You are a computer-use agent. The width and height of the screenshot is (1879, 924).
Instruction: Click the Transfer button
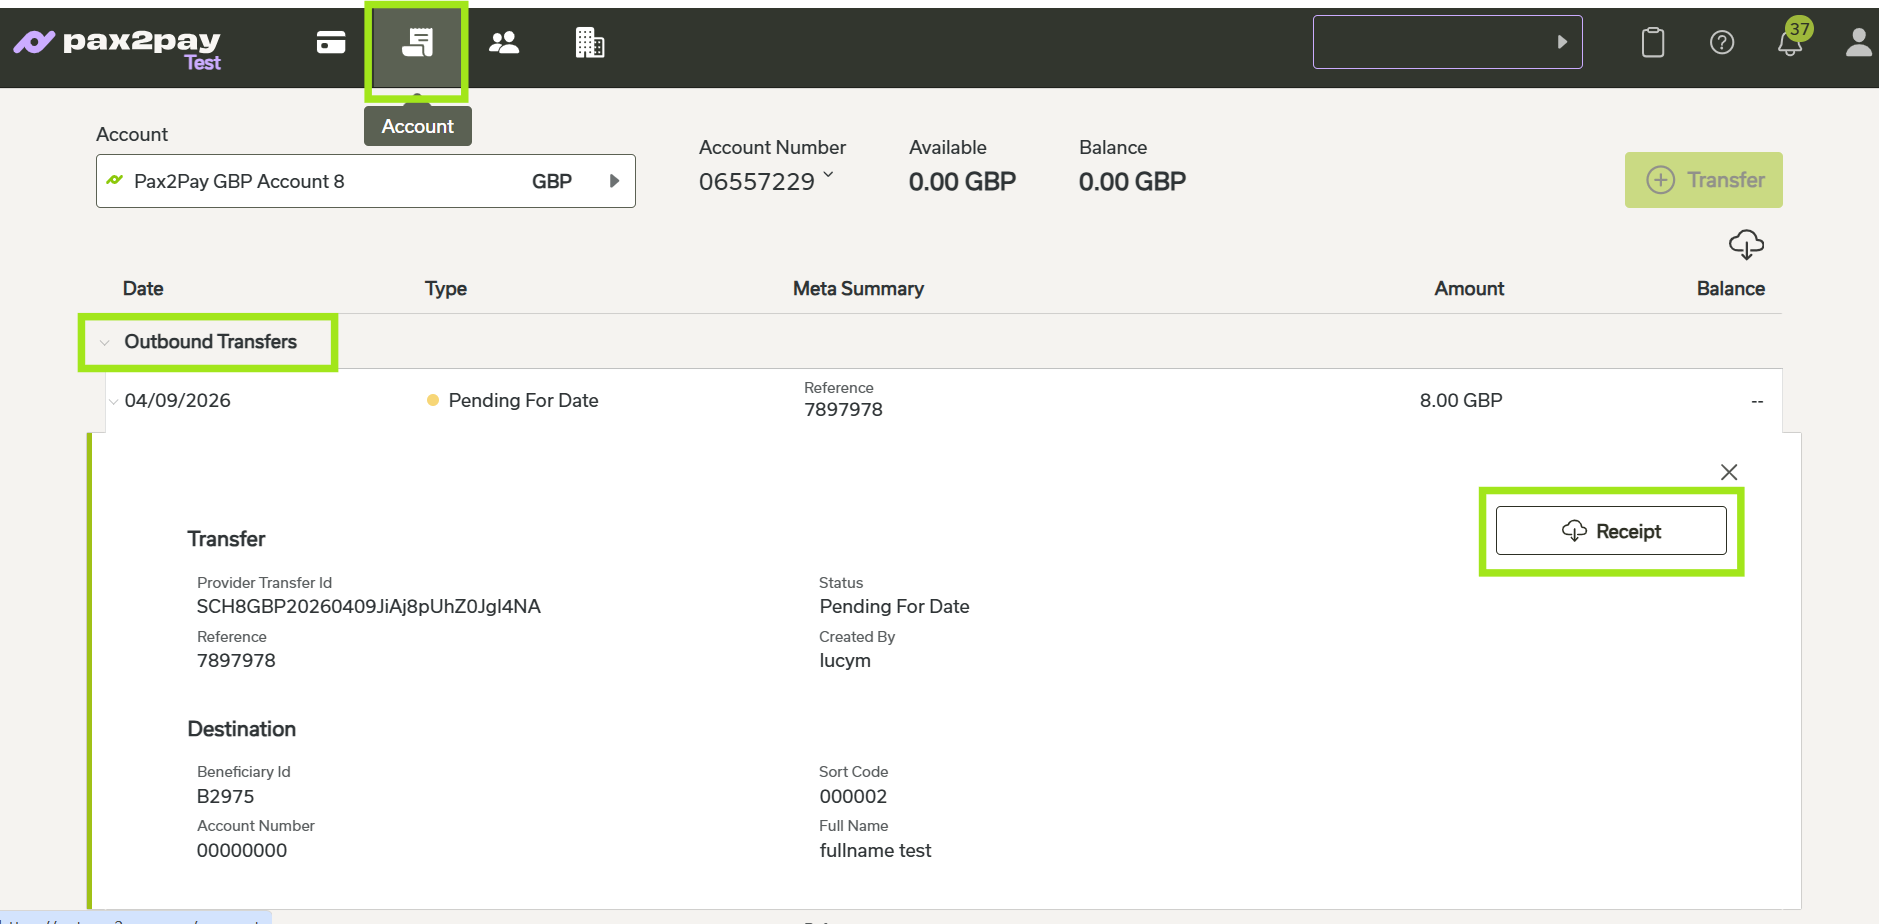[1704, 180]
